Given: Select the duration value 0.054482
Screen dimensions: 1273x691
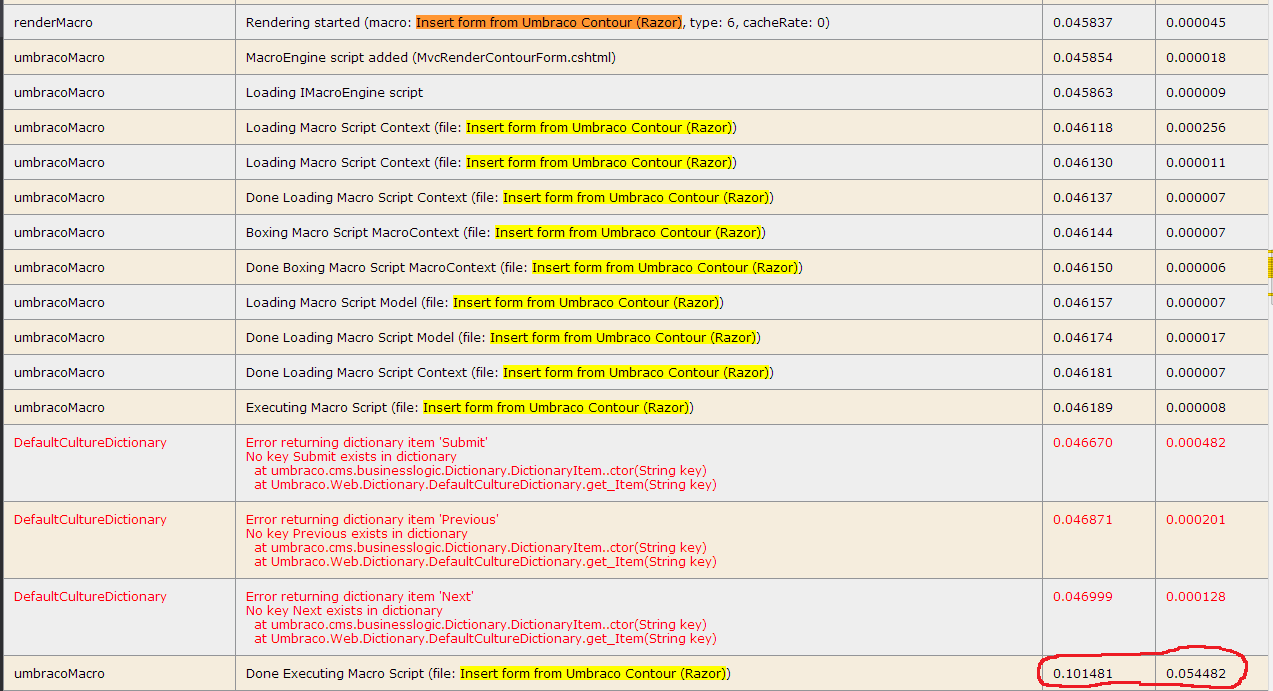Looking at the screenshot, I should [1196, 673].
